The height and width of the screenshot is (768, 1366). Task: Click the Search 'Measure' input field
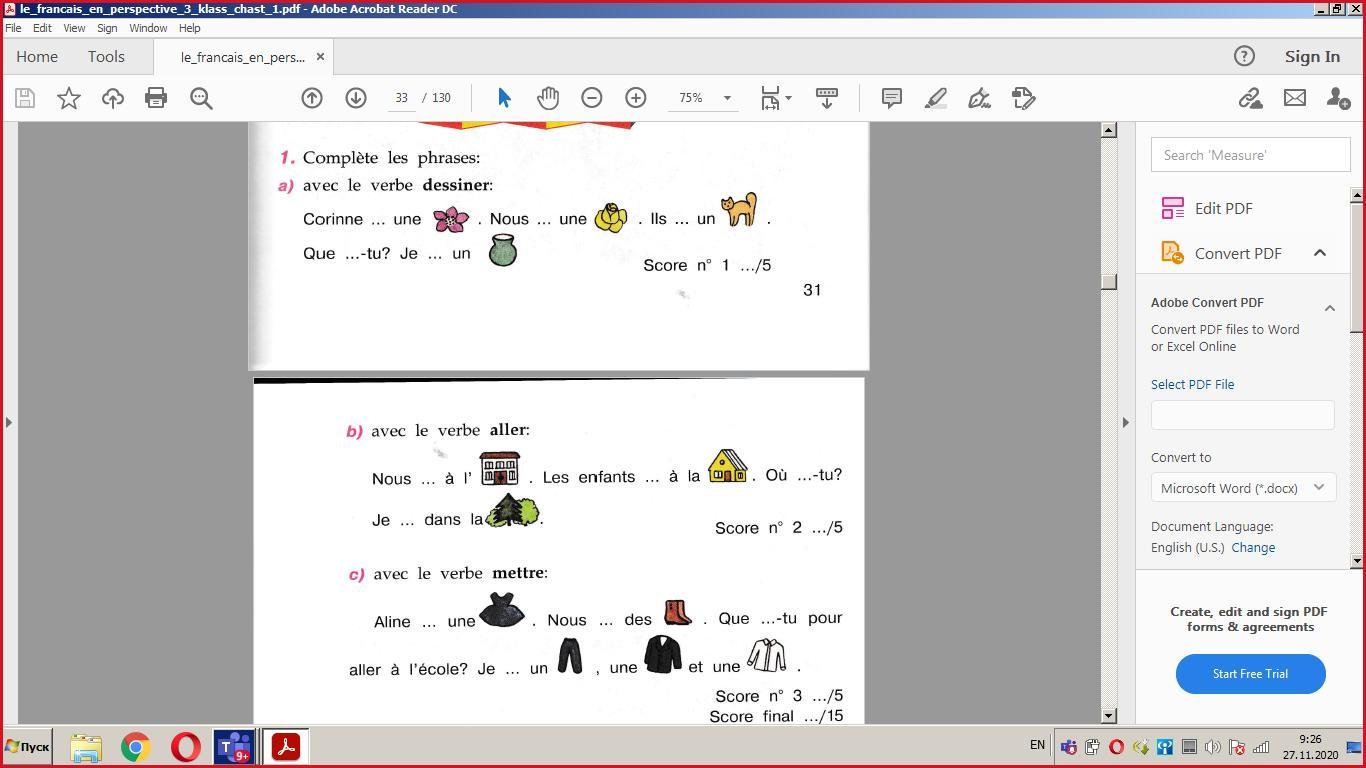pos(1250,155)
